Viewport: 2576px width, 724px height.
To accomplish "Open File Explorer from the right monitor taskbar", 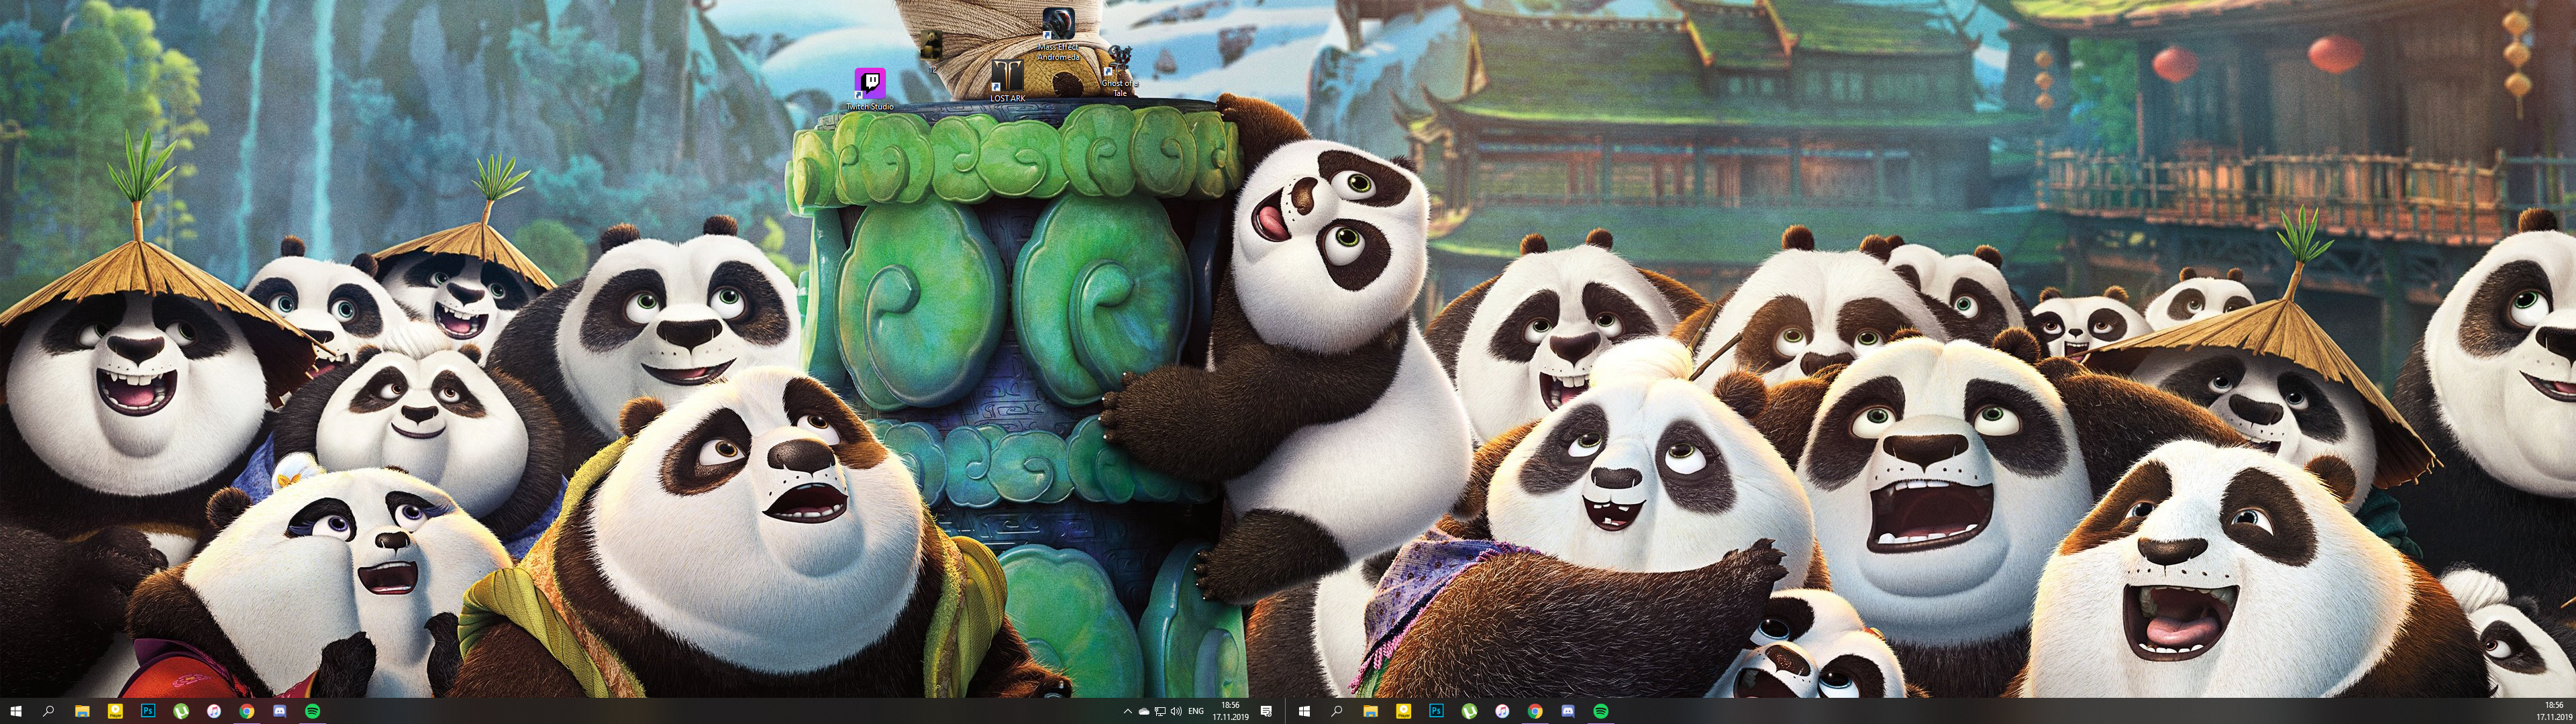I will pyautogui.click(x=1370, y=711).
